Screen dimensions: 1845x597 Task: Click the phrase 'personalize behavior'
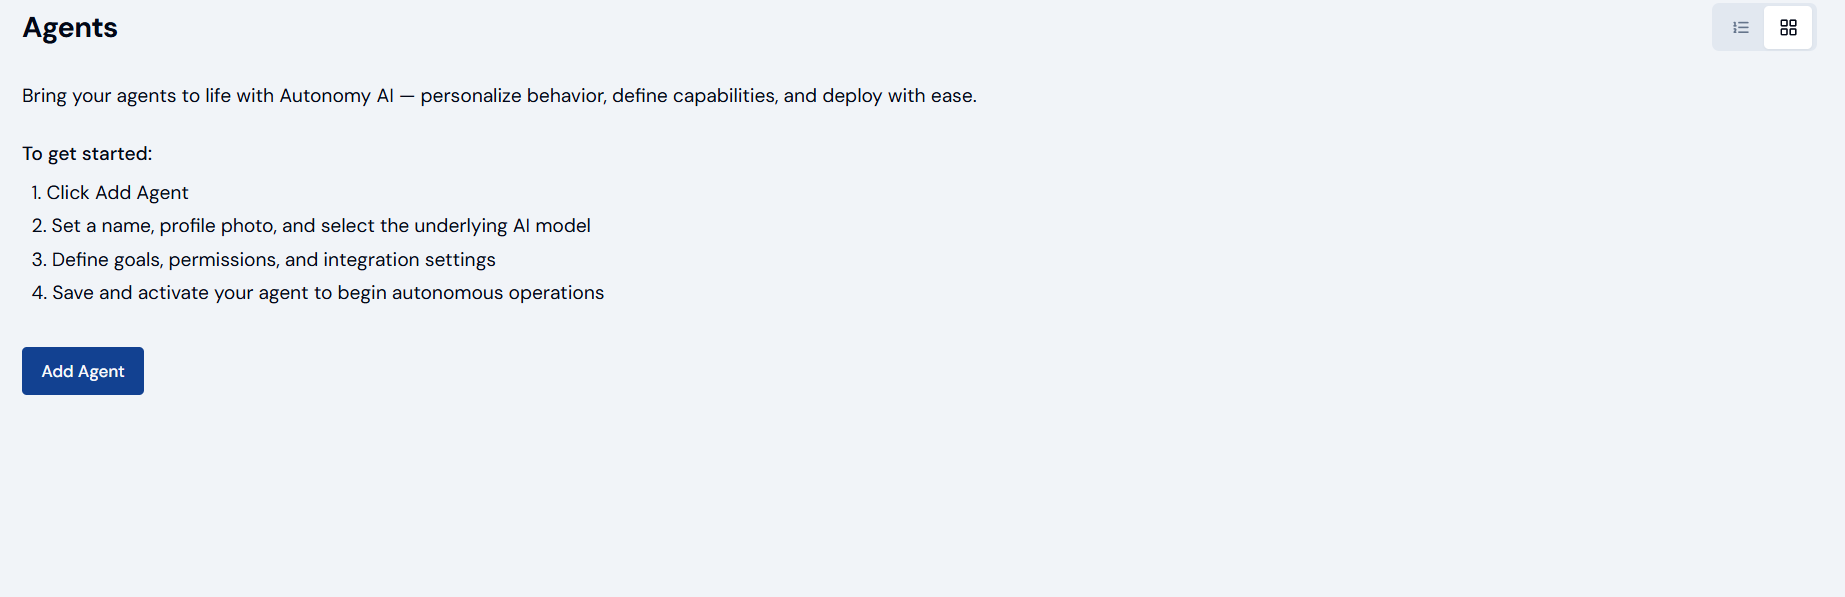(512, 96)
